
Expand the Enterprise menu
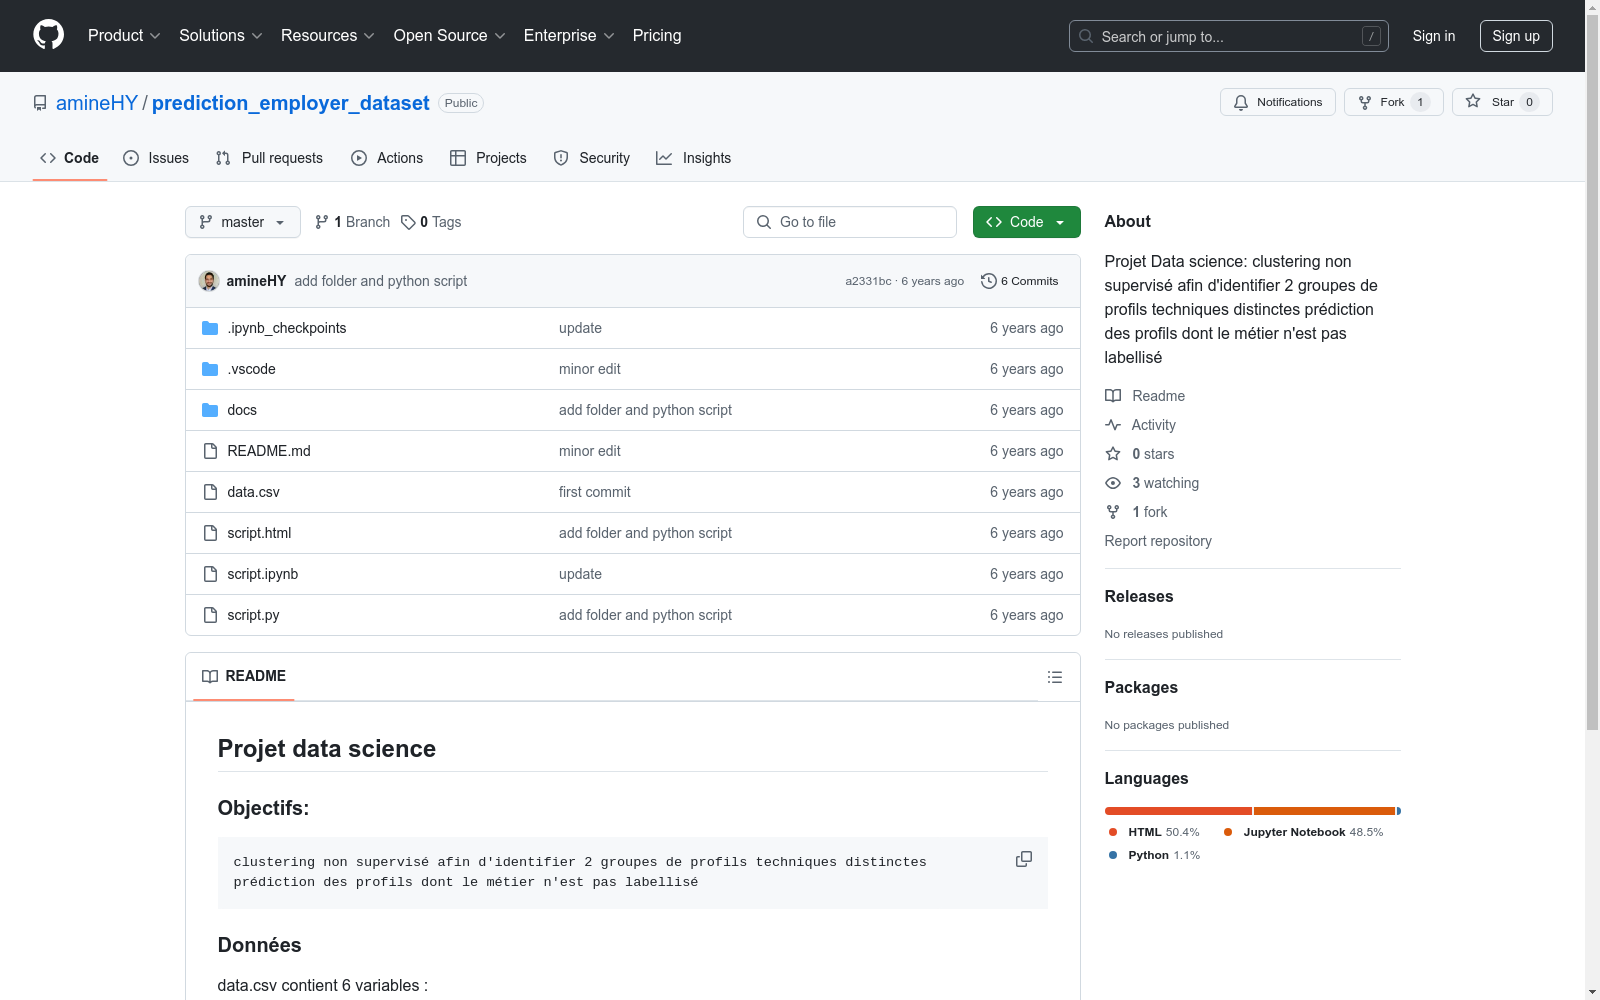tap(569, 36)
